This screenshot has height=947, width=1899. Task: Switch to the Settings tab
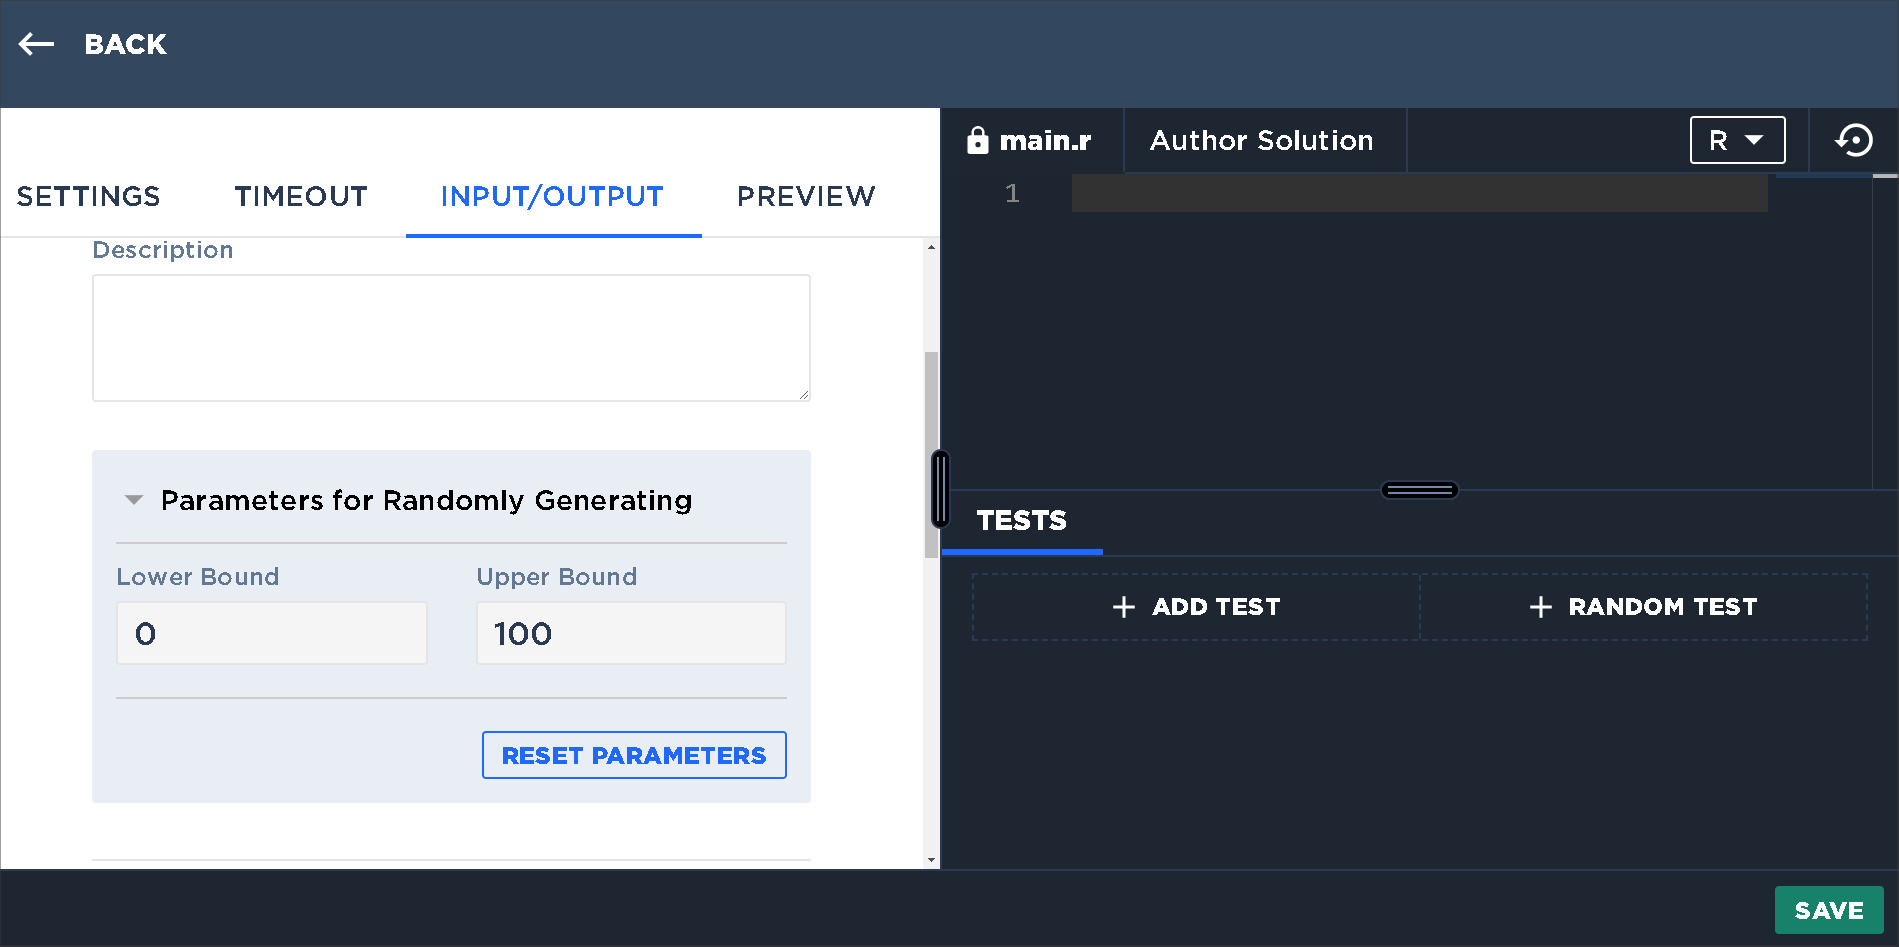(88, 196)
